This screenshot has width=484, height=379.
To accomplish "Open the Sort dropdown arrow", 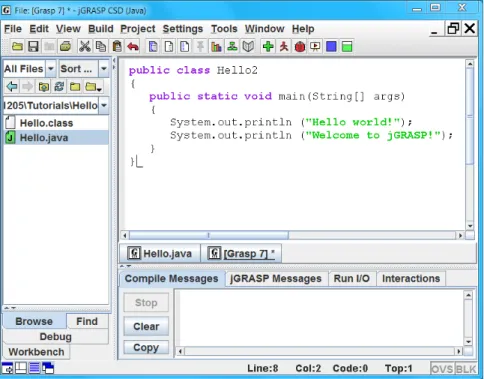I will pyautogui.click(x=104, y=69).
